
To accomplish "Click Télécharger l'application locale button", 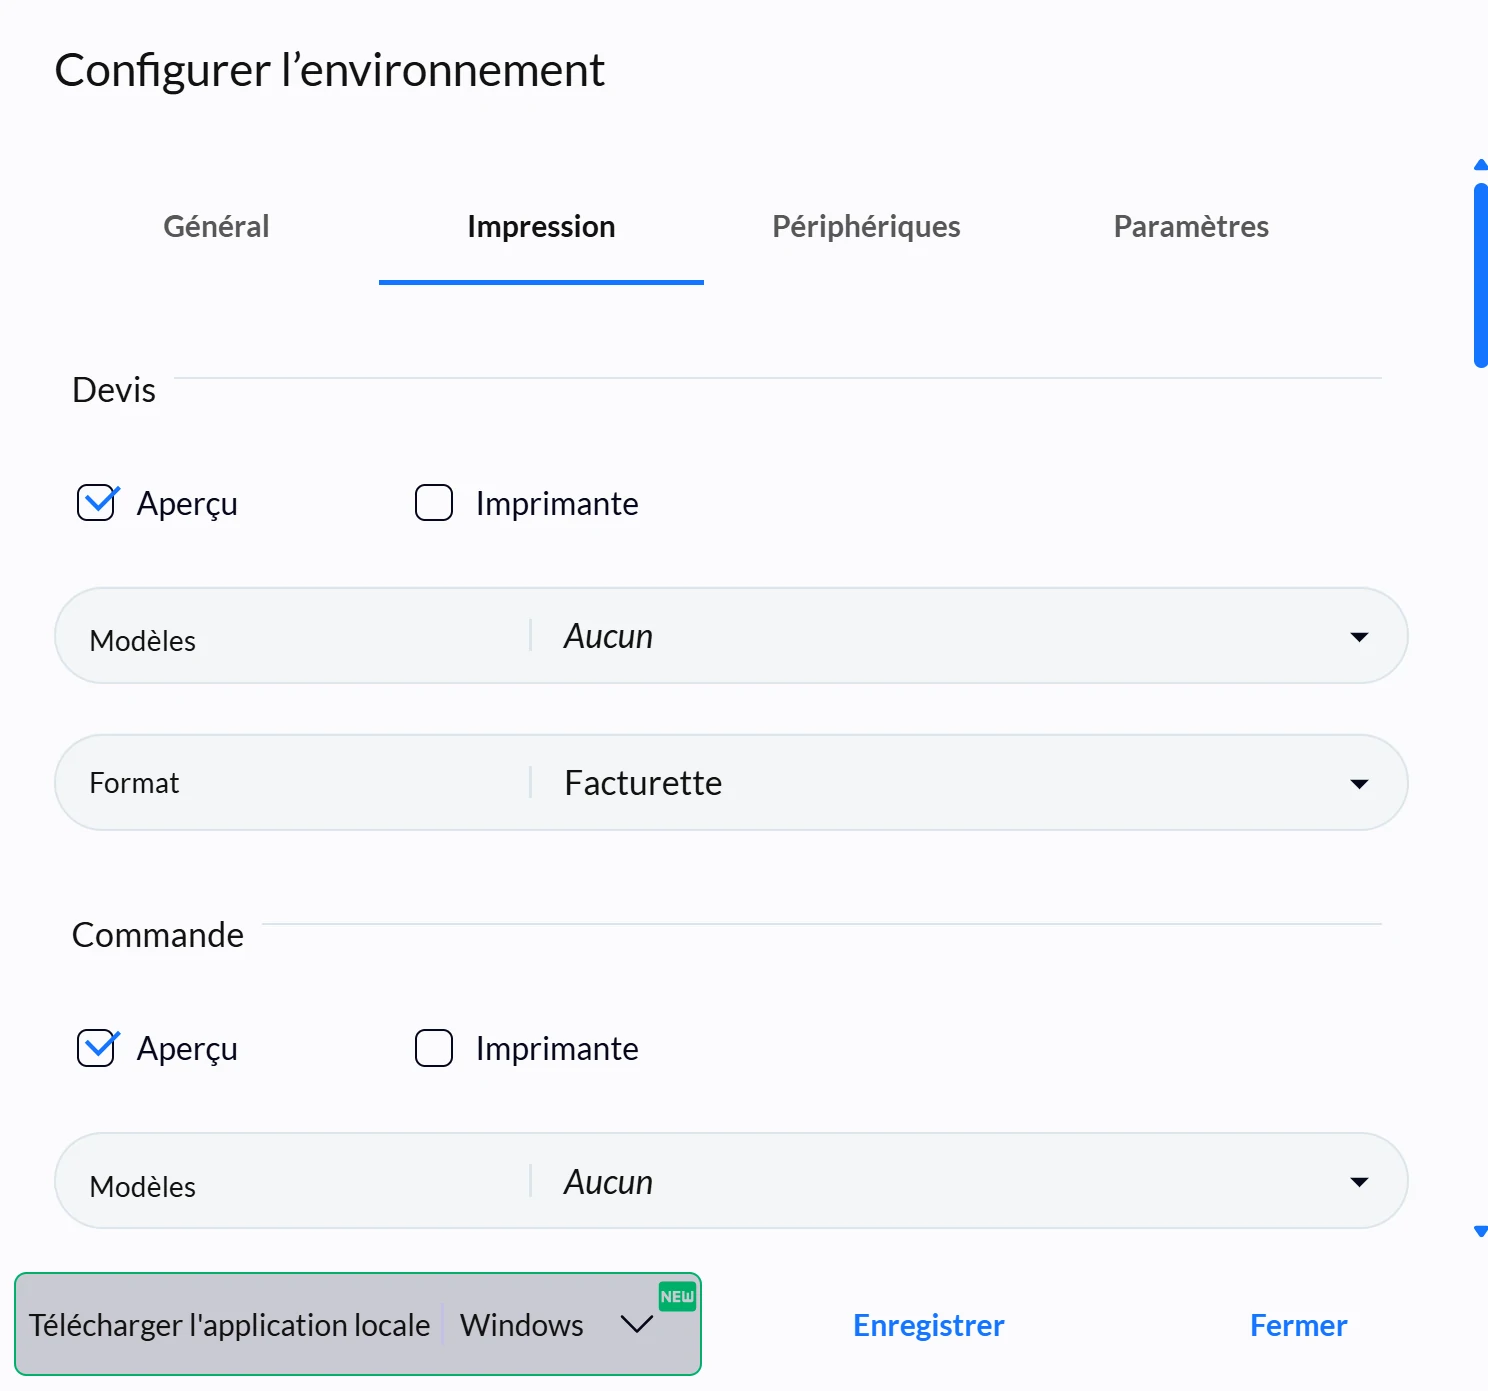I will pyautogui.click(x=229, y=1325).
